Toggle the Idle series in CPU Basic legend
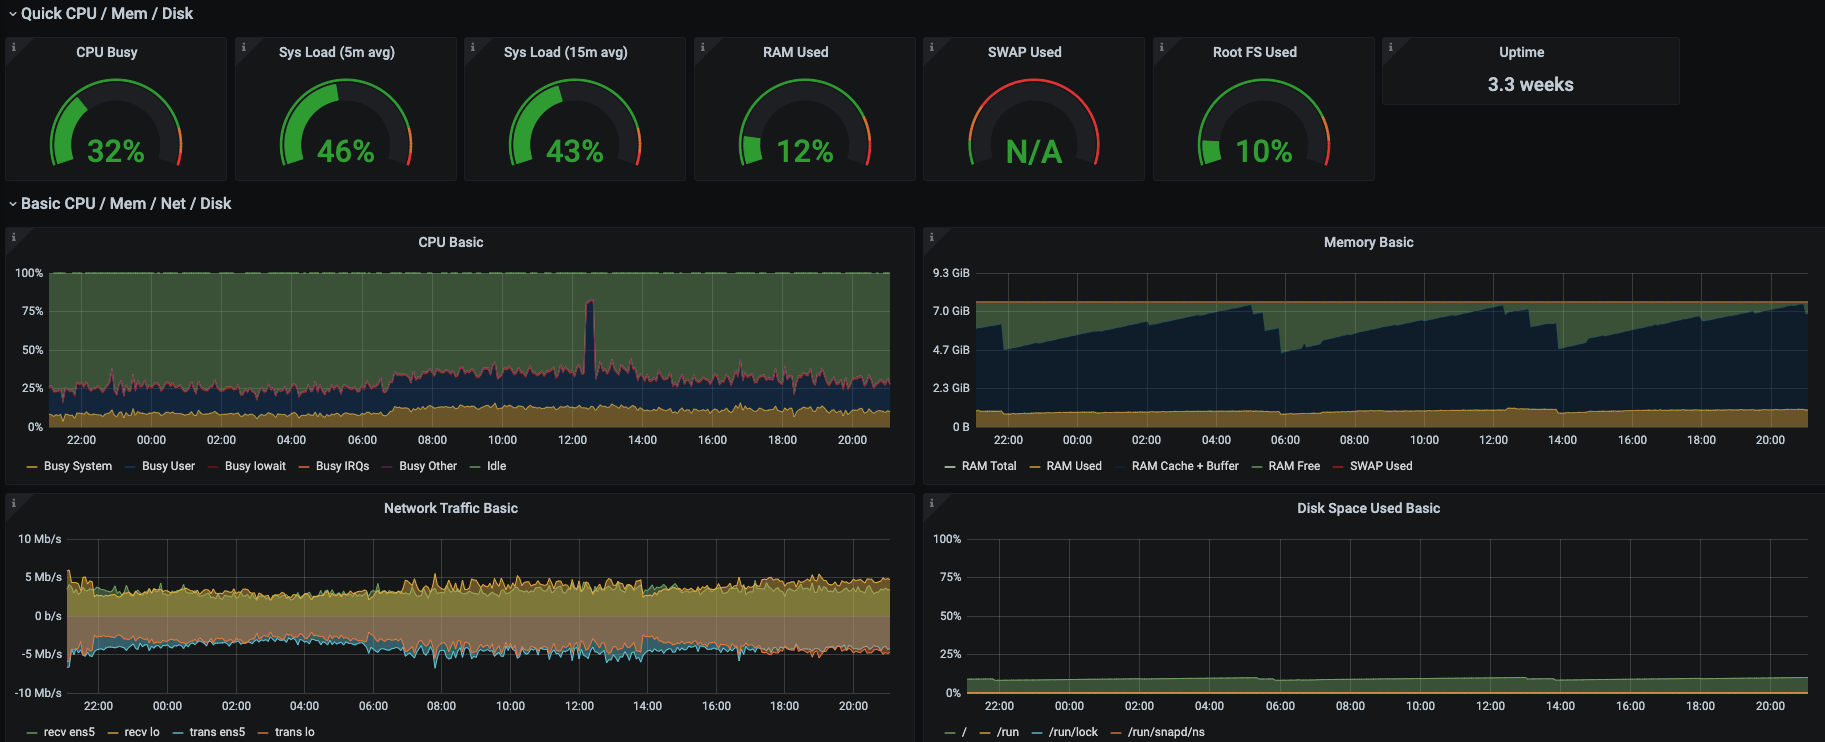The height and width of the screenshot is (742, 1825). tap(497, 466)
